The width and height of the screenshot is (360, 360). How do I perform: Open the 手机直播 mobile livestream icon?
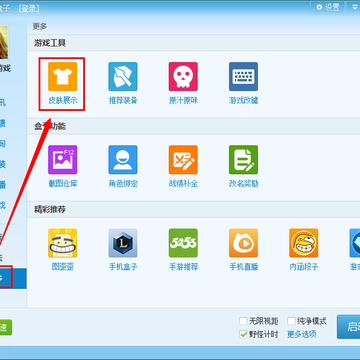coord(243,250)
